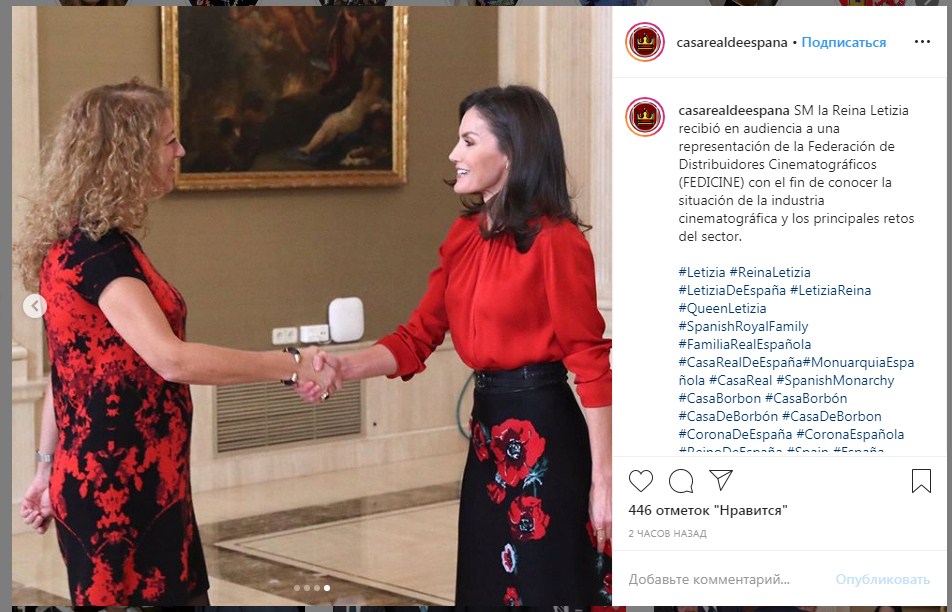This screenshot has width=952, height=612.
Task: Open the three dots post options menu
Action: (922, 42)
